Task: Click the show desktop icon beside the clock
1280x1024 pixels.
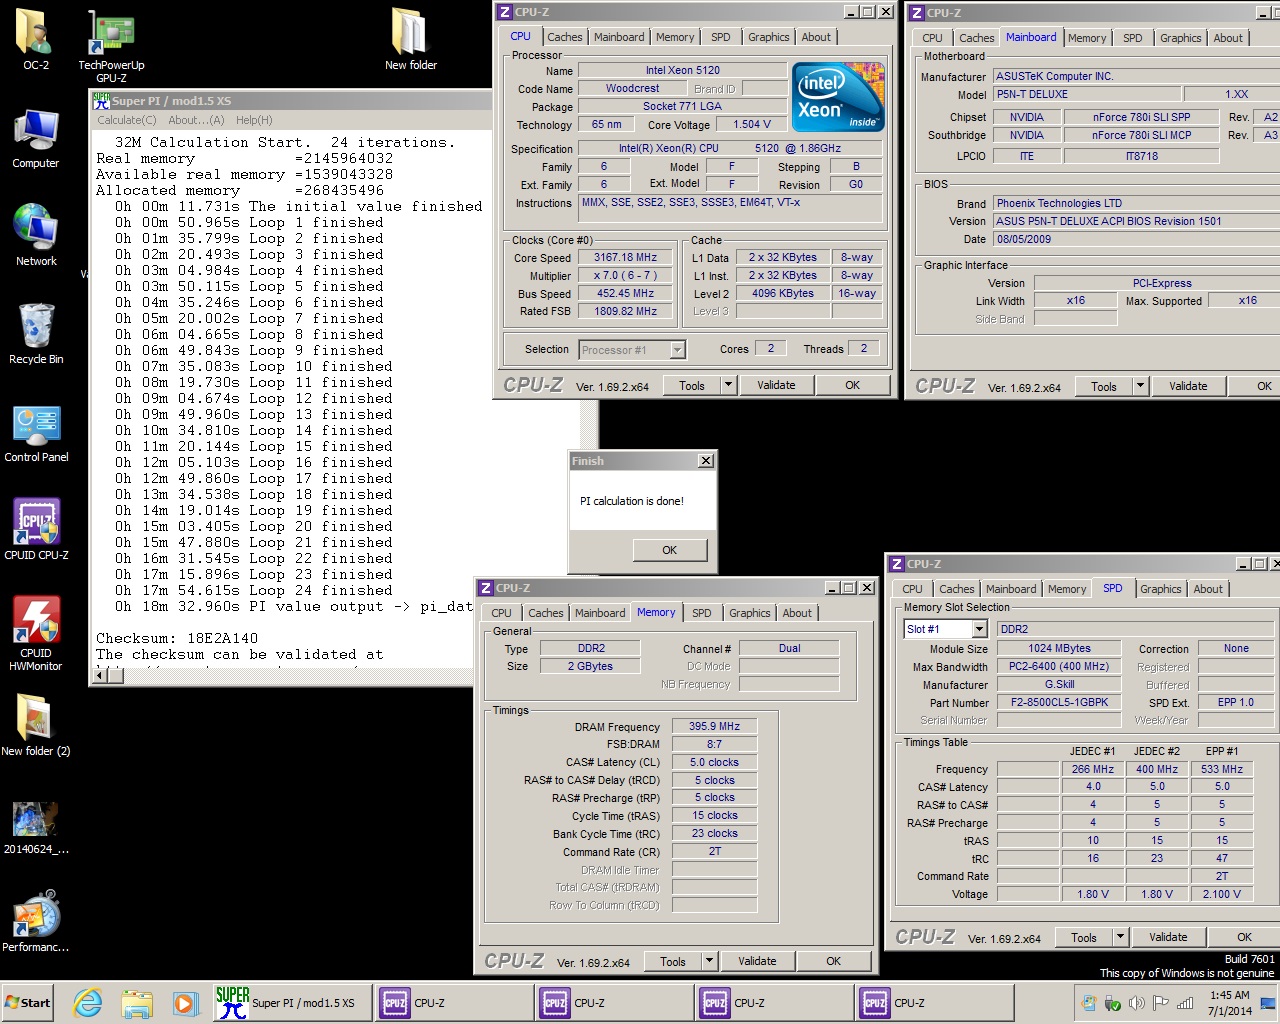Action: [x=1268, y=1003]
